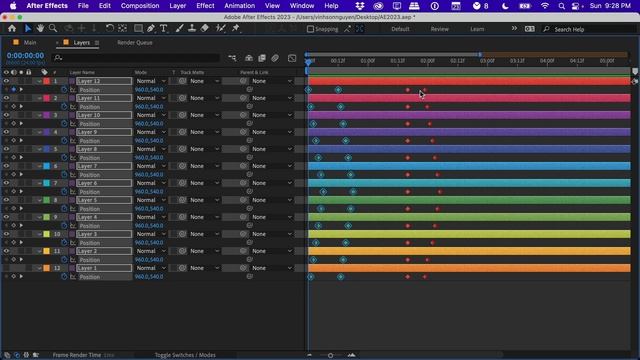Select the Default workspace
The height and width of the screenshot is (360, 640).
(400, 29)
